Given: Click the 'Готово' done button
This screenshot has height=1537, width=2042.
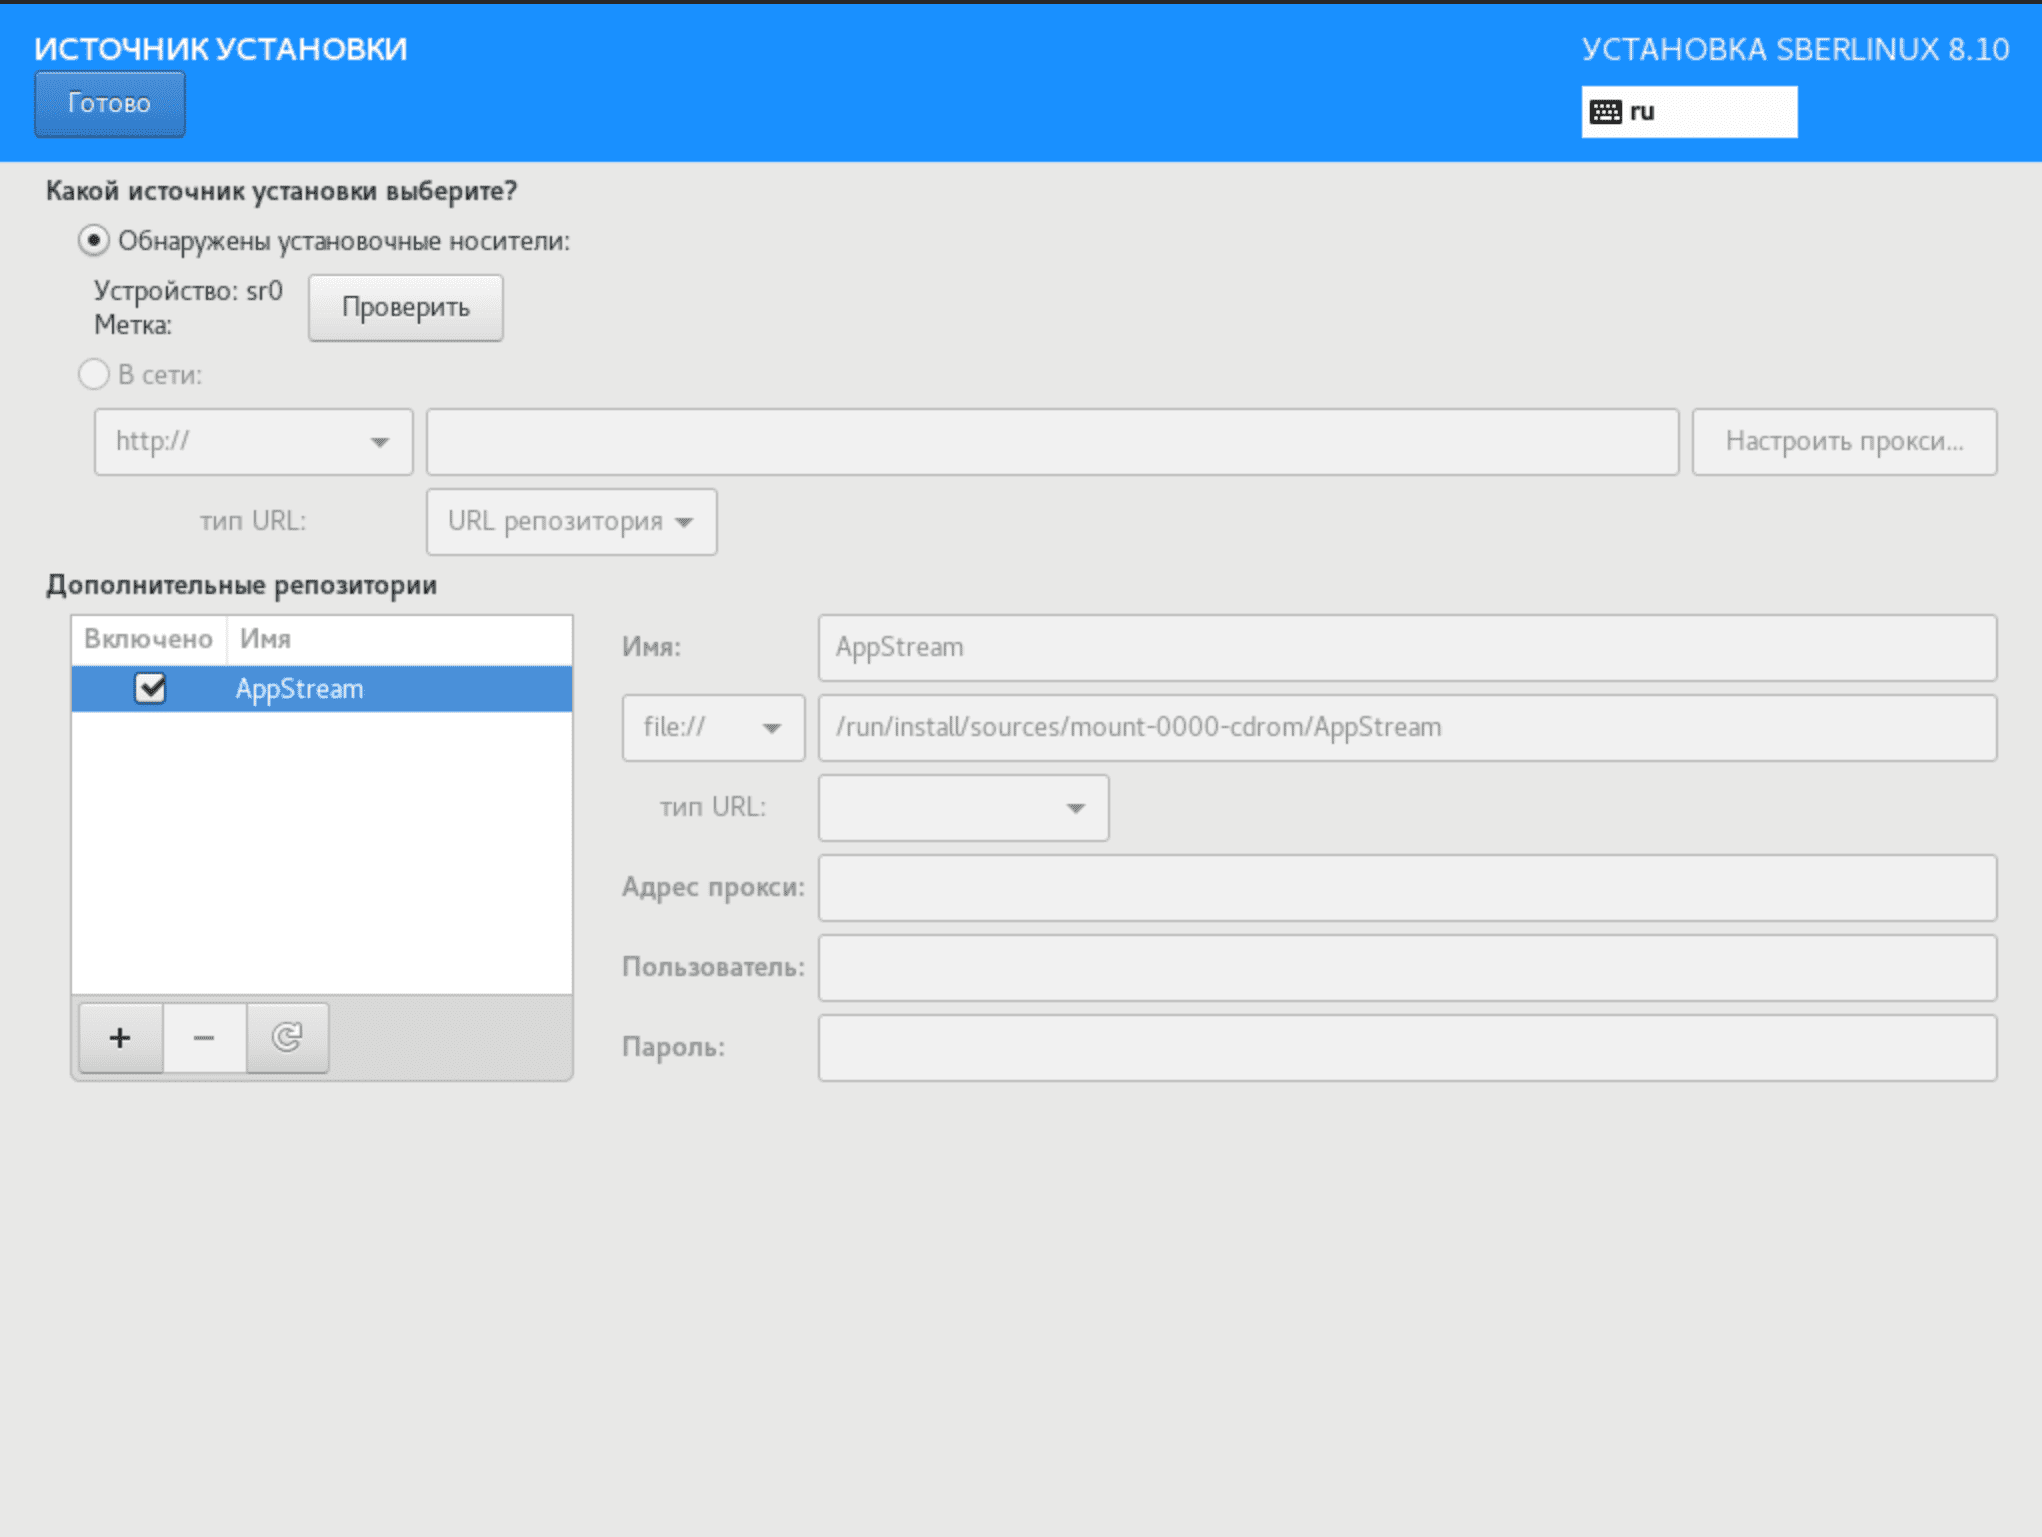Looking at the screenshot, I should pyautogui.click(x=109, y=103).
